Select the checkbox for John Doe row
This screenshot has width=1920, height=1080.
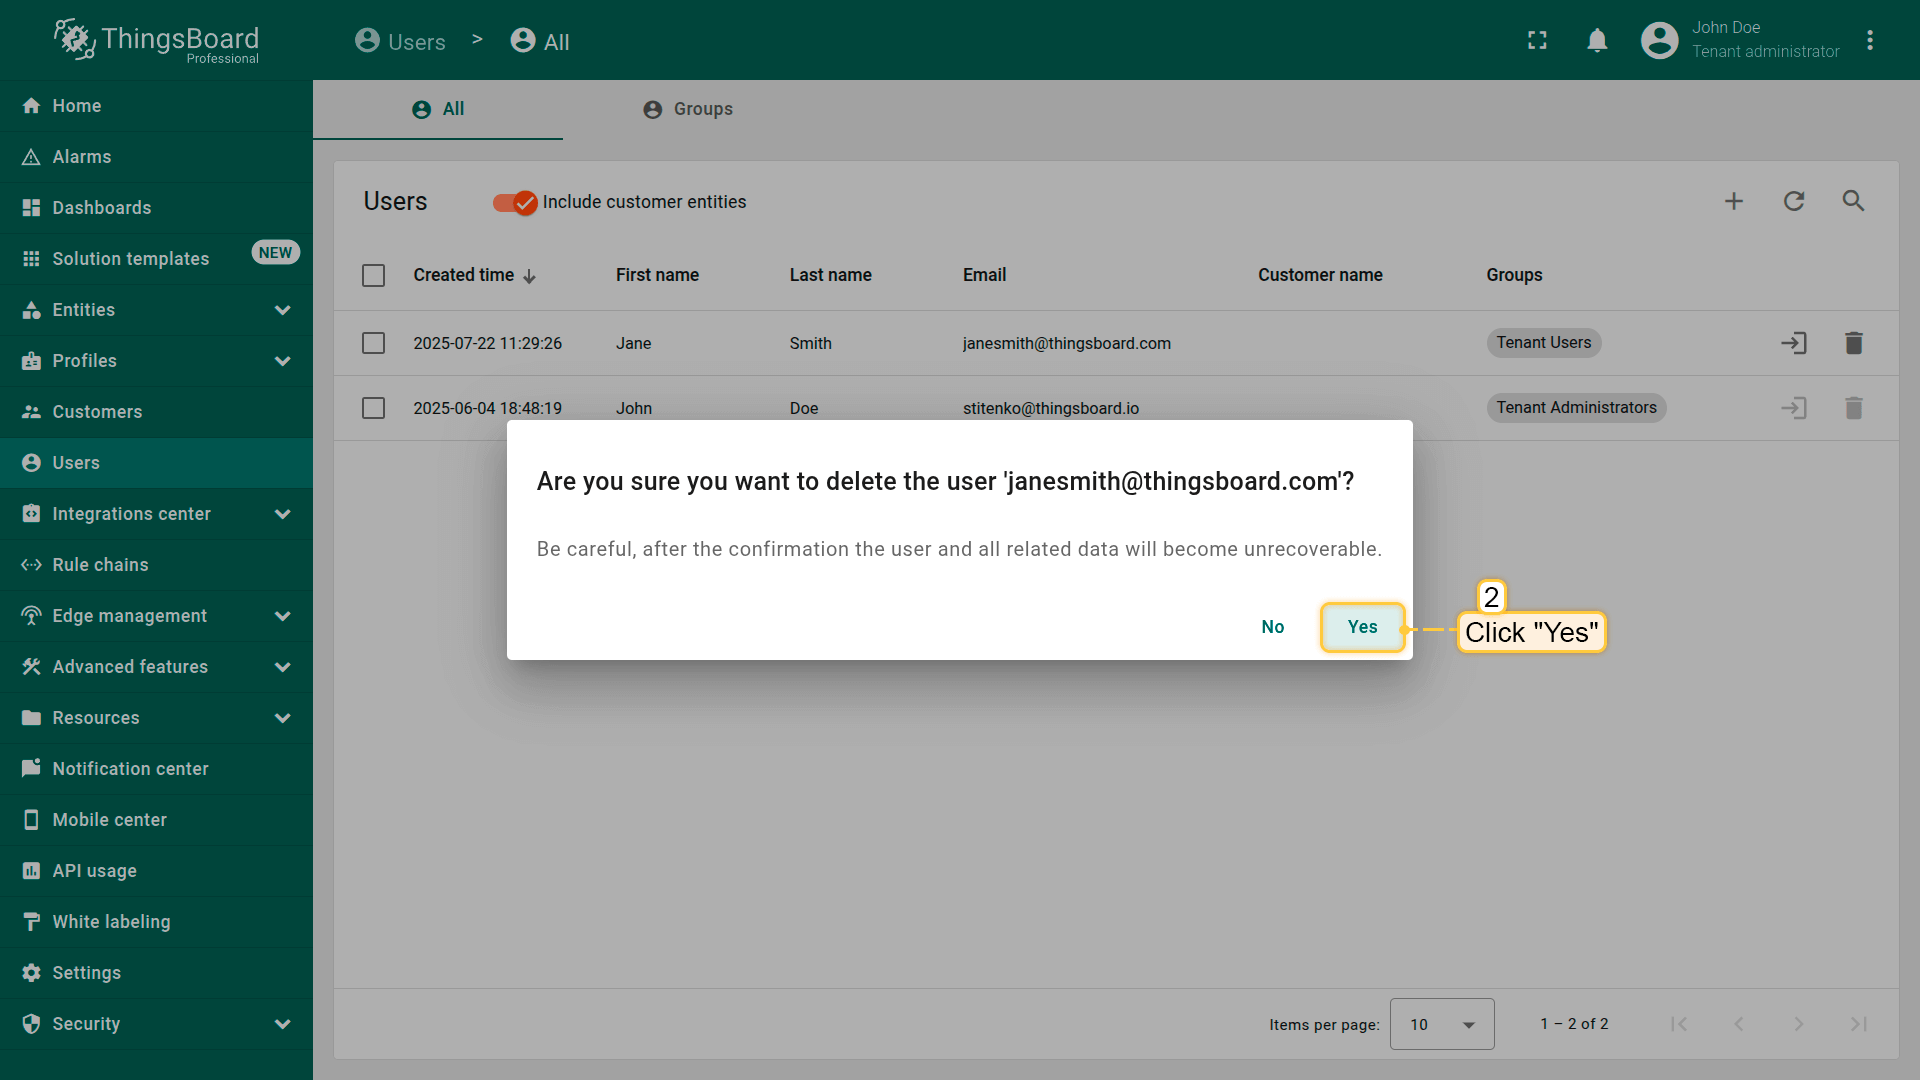coord(373,408)
